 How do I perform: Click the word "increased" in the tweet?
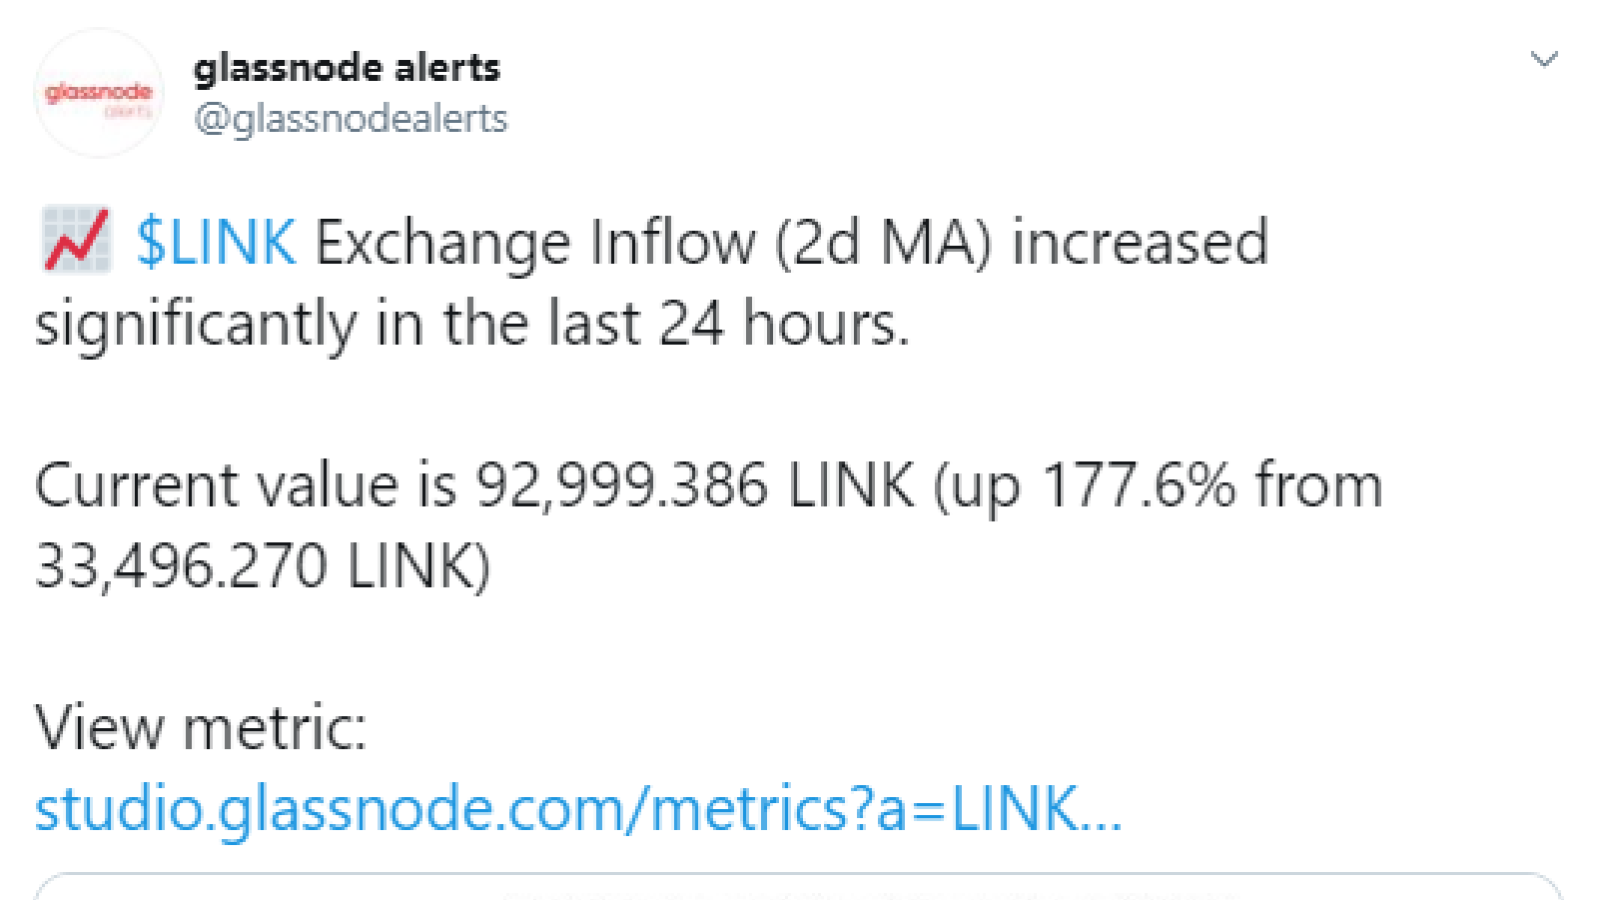coord(1140,242)
